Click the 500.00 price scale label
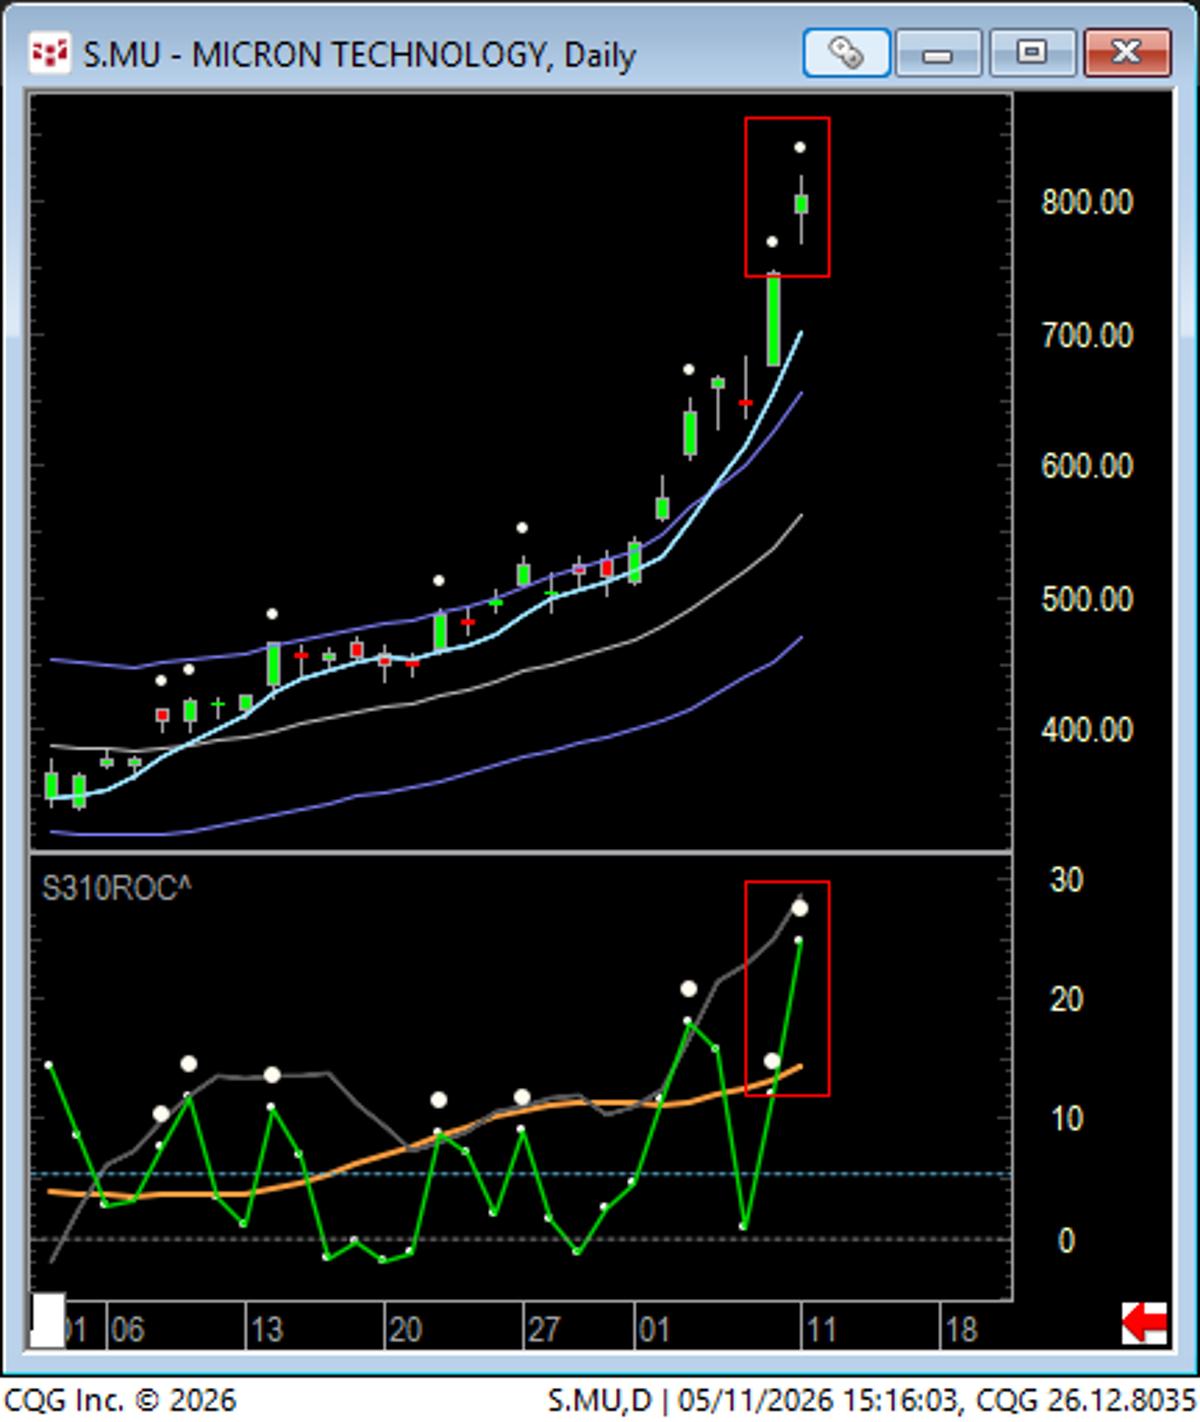This screenshot has height=1422, width=1200. tap(1087, 599)
